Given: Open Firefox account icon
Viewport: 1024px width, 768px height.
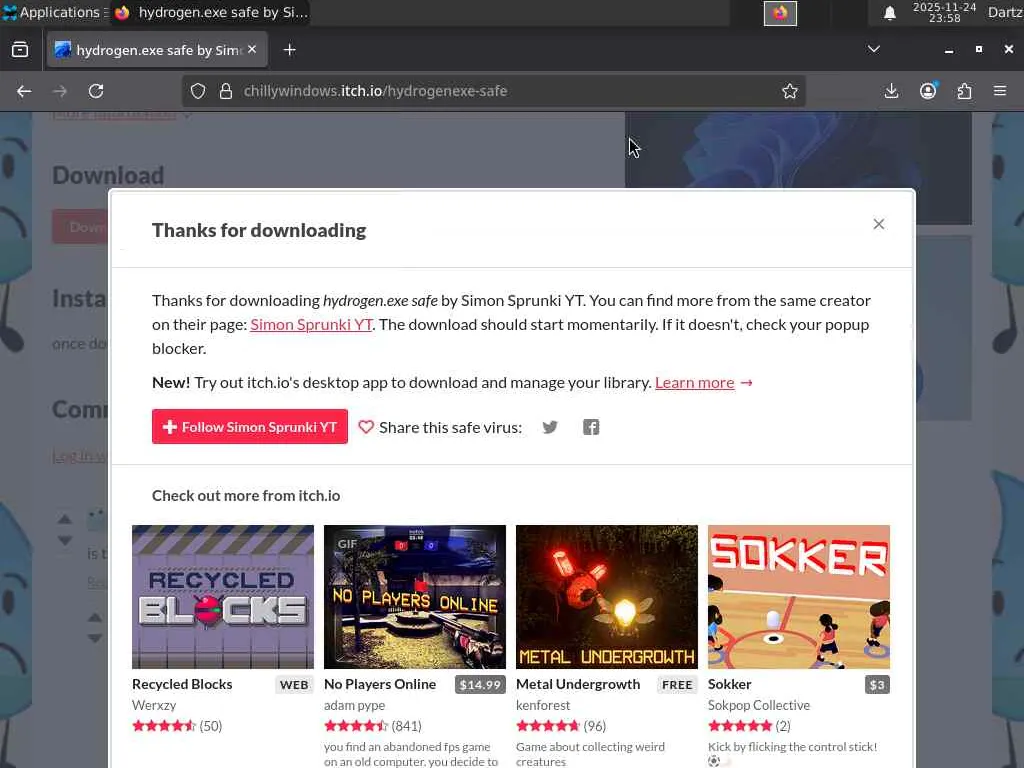Looking at the screenshot, I should [x=928, y=91].
